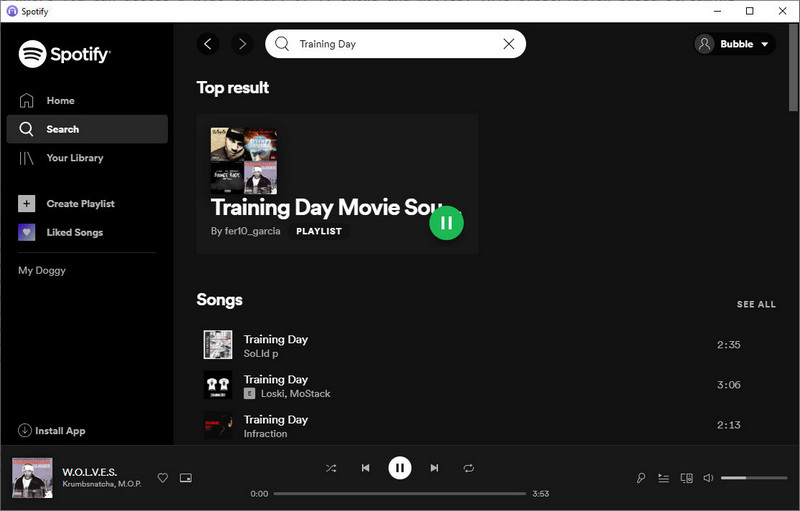
Task: Open the Home page from sidebar
Action: 87,100
